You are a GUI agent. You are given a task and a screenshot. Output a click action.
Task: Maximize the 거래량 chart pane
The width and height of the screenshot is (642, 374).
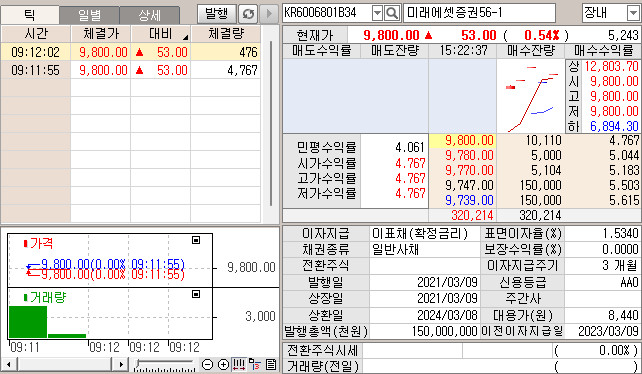[196, 294]
